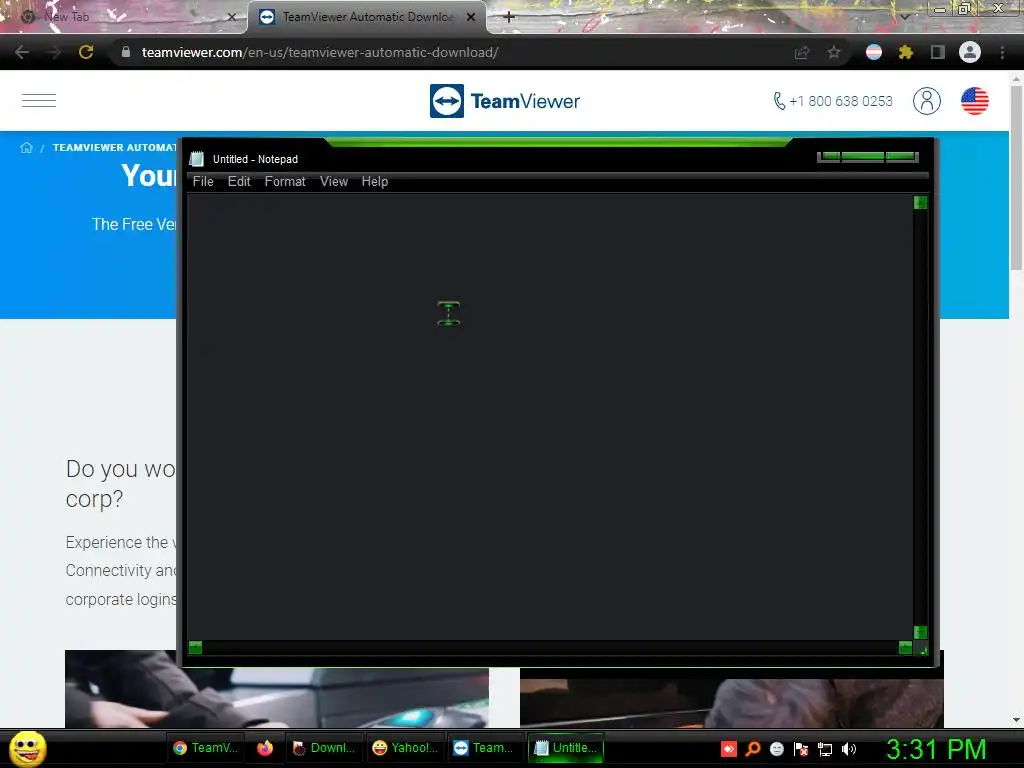The width and height of the screenshot is (1024, 768).
Task: Go back in Chrome browser history
Action: tap(22, 52)
